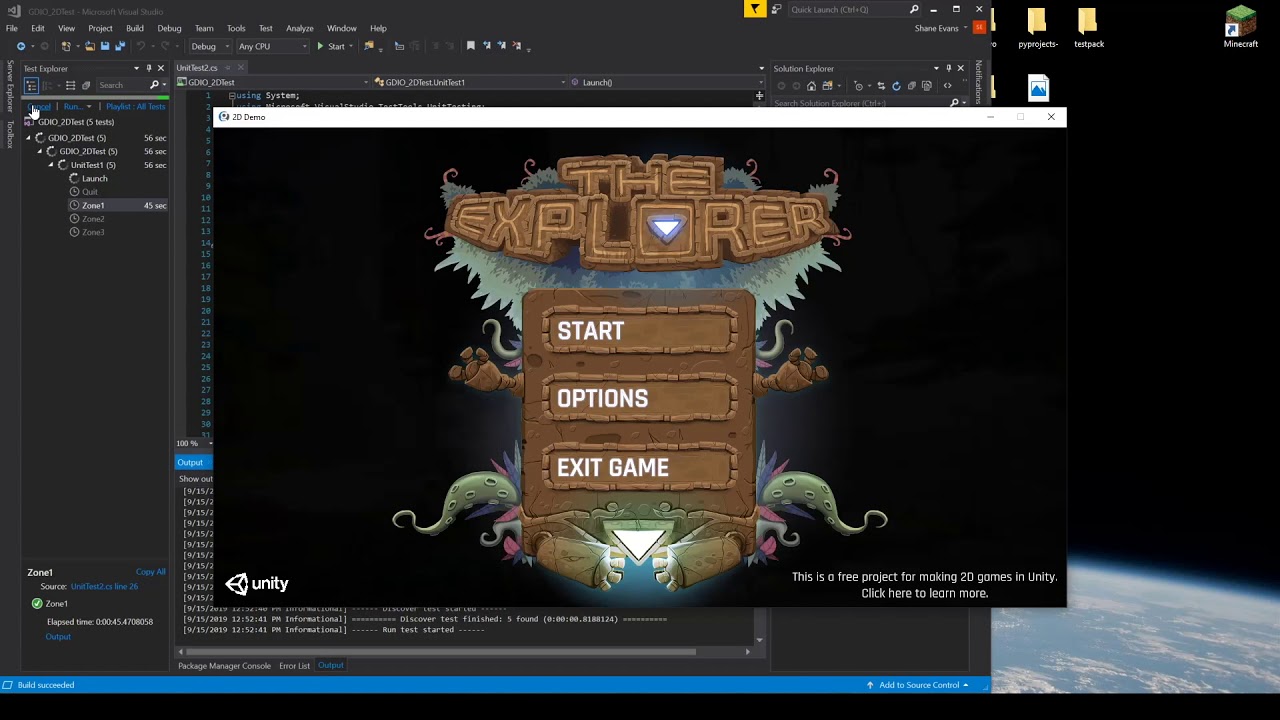
Task: Open the Launch() member dropdown
Action: pos(761,82)
